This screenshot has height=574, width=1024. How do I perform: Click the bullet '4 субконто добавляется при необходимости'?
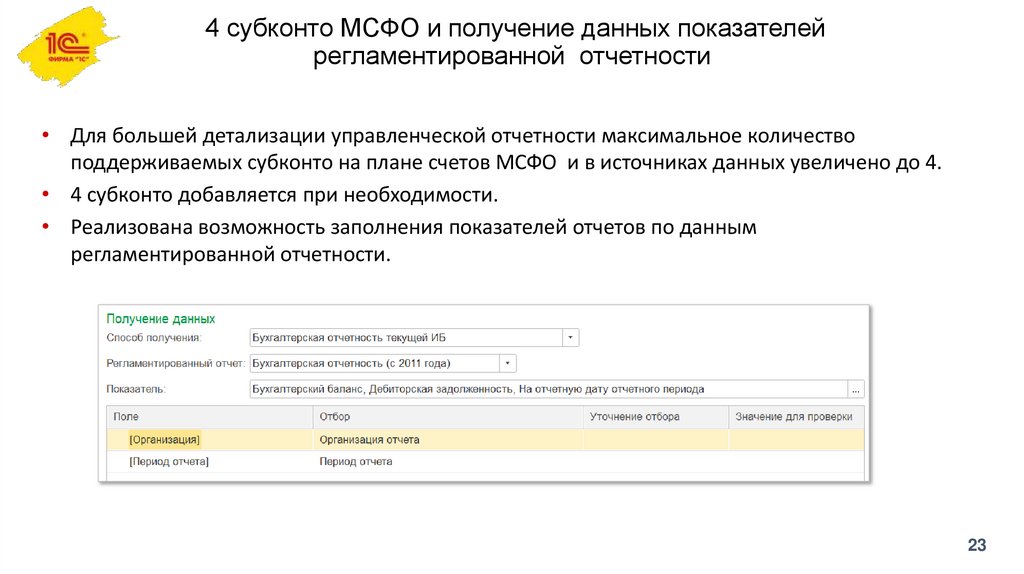284,195
